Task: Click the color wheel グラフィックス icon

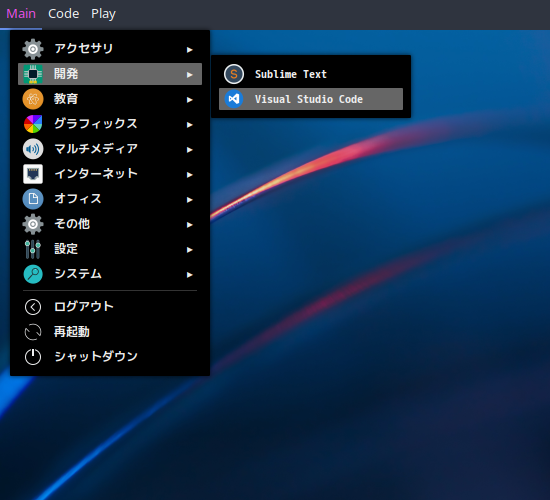Action: [33, 124]
